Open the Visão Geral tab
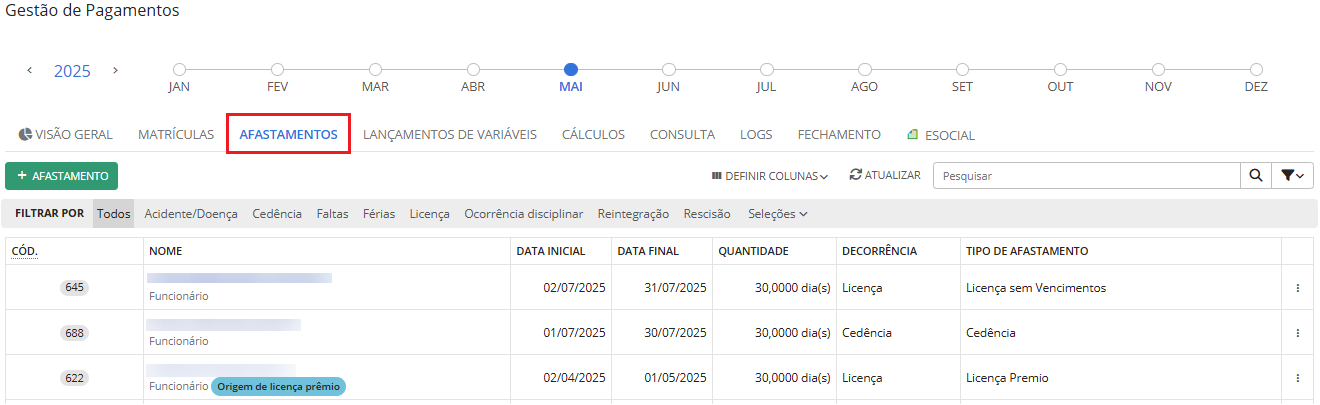1320x405 pixels. tap(66, 135)
